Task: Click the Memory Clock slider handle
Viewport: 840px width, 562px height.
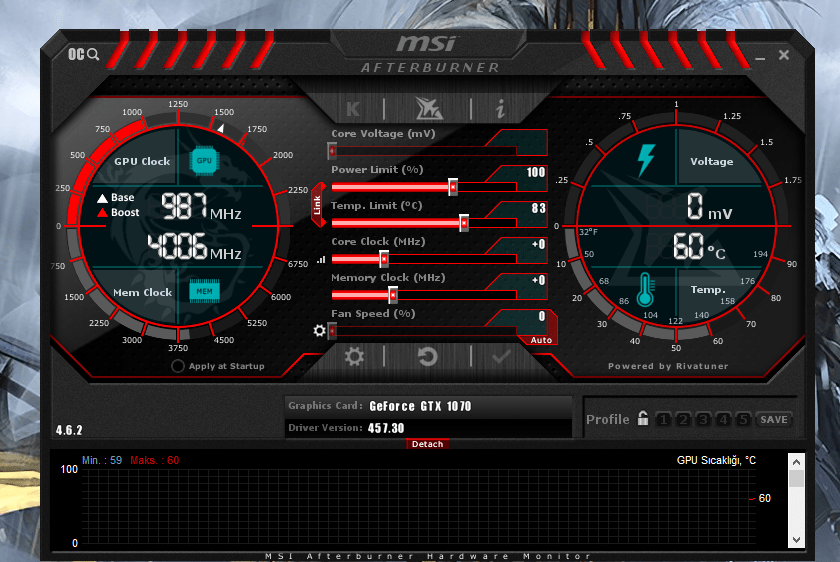Action: coord(393,295)
